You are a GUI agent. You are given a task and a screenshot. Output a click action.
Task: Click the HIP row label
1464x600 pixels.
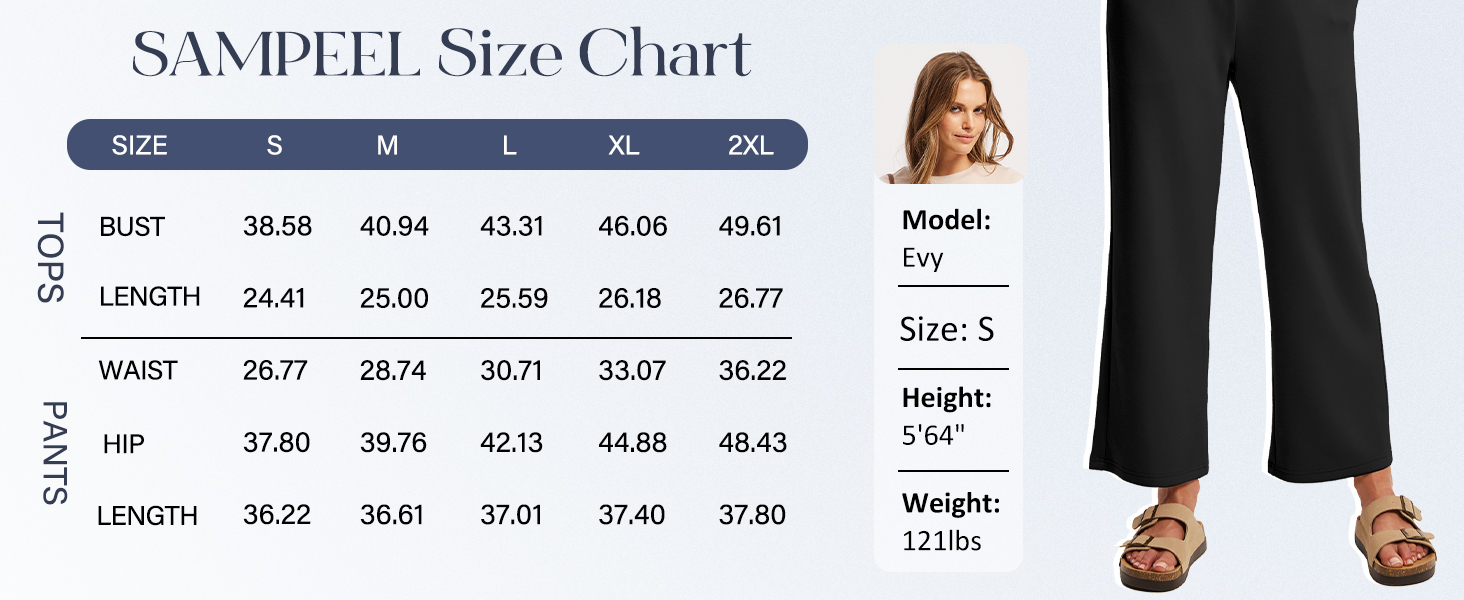point(124,443)
